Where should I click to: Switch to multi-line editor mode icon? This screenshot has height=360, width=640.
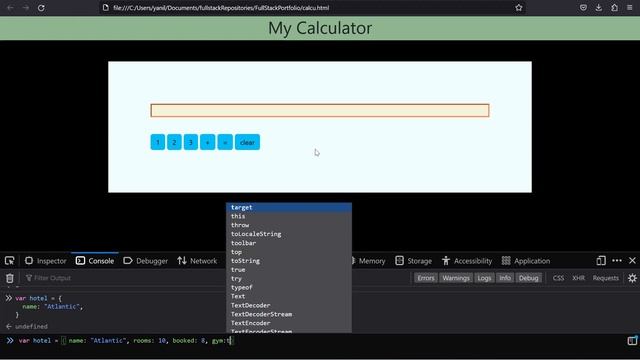click(x=632, y=340)
